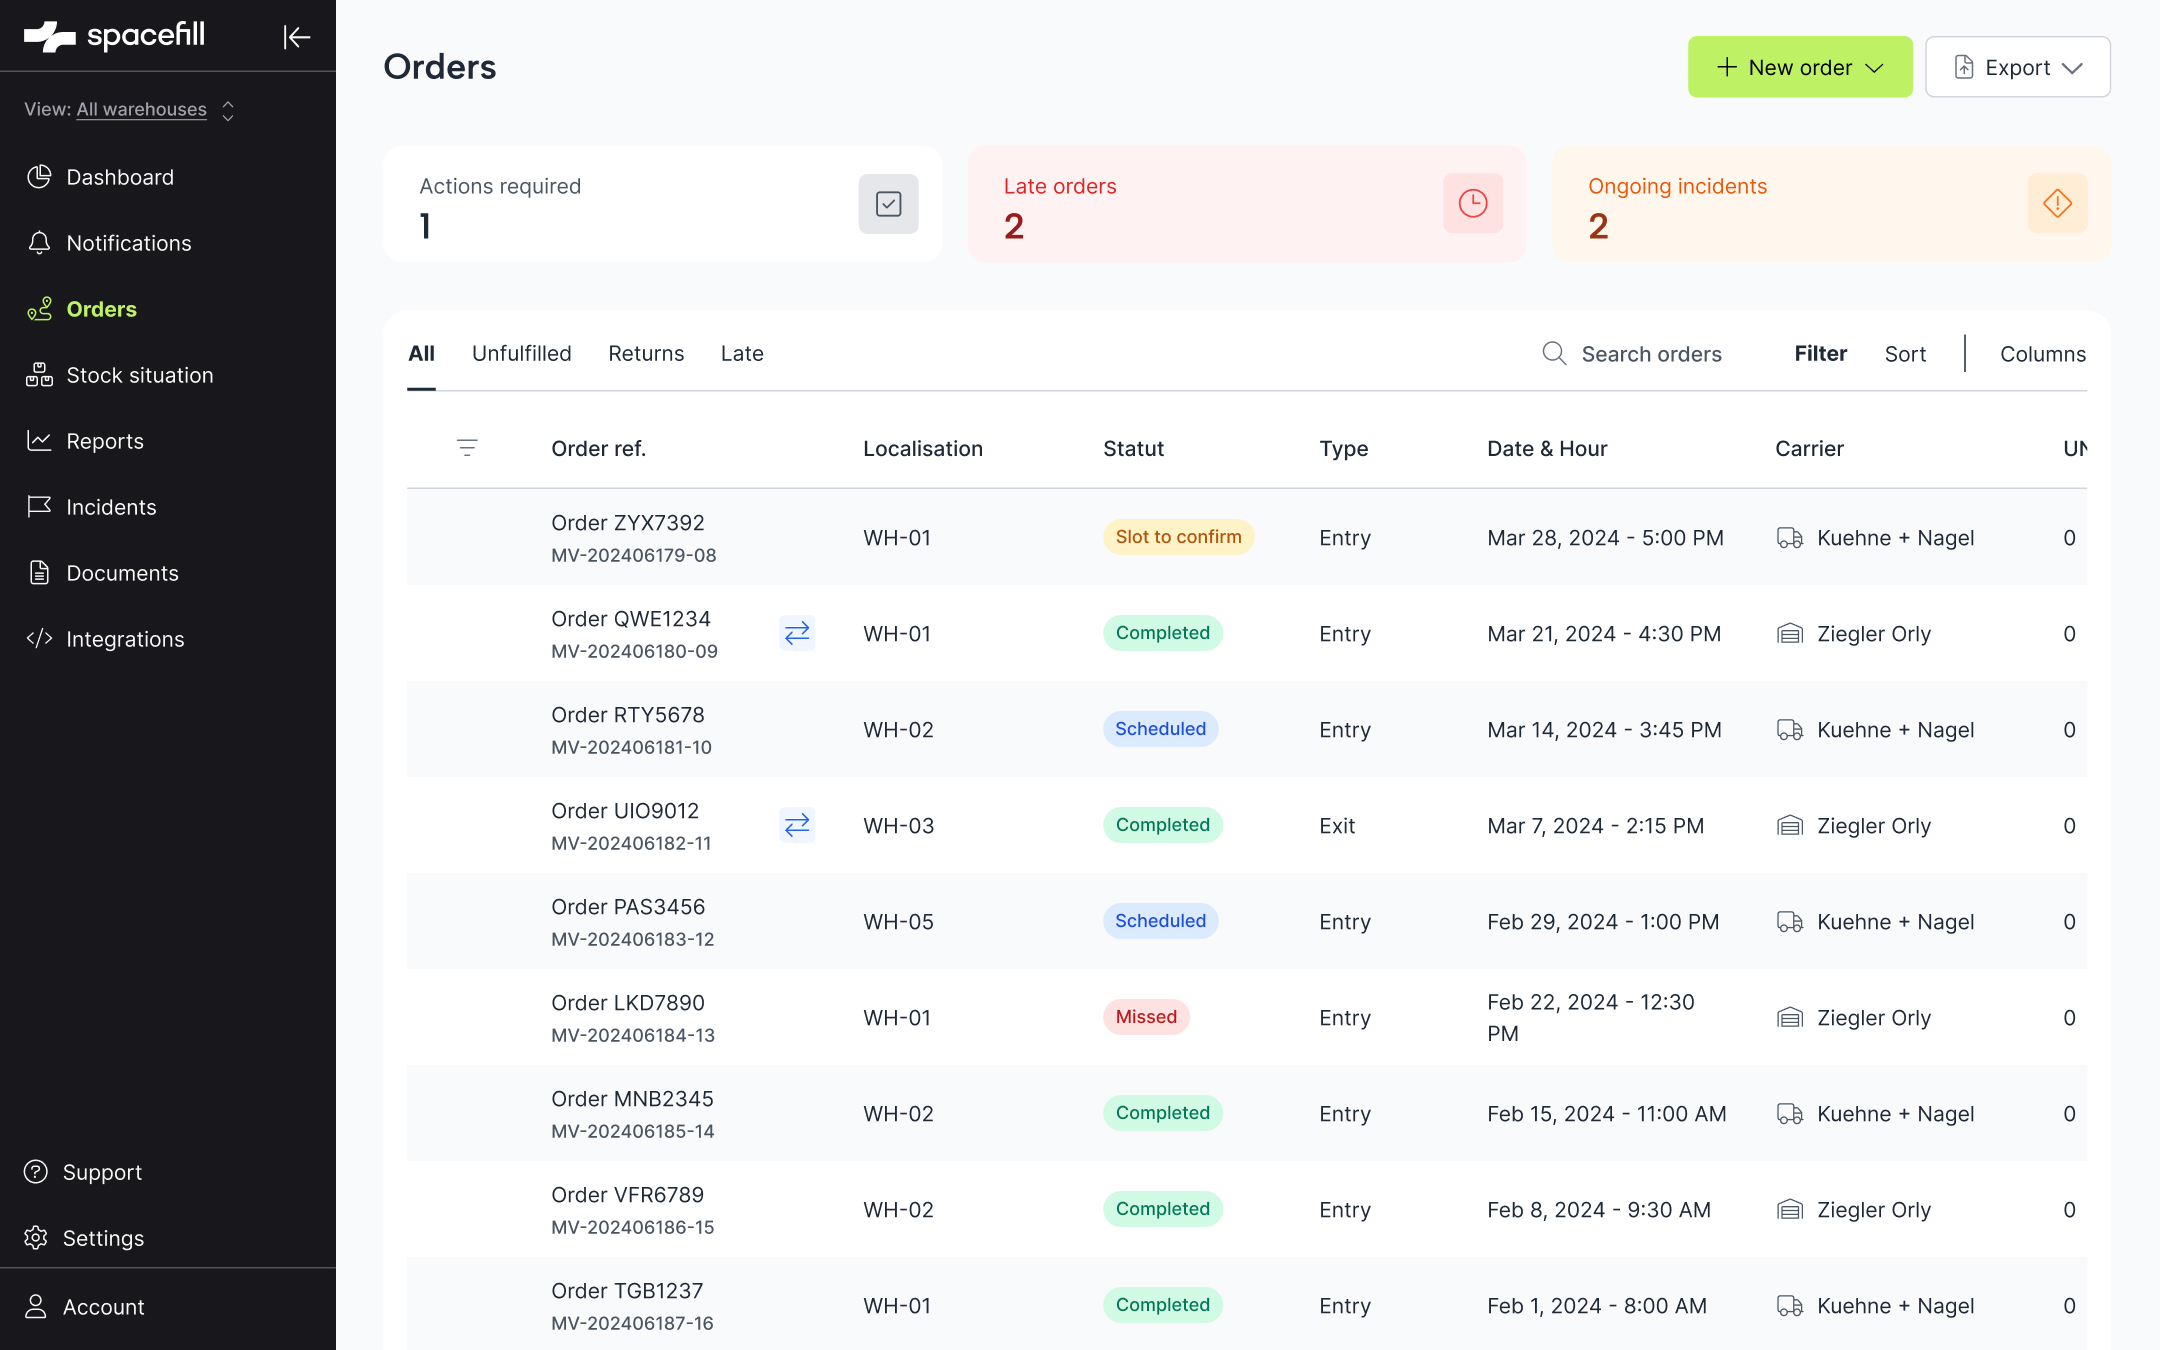
Task: Click the Order ref. column header
Action: pyautogui.click(x=598, y=448)
